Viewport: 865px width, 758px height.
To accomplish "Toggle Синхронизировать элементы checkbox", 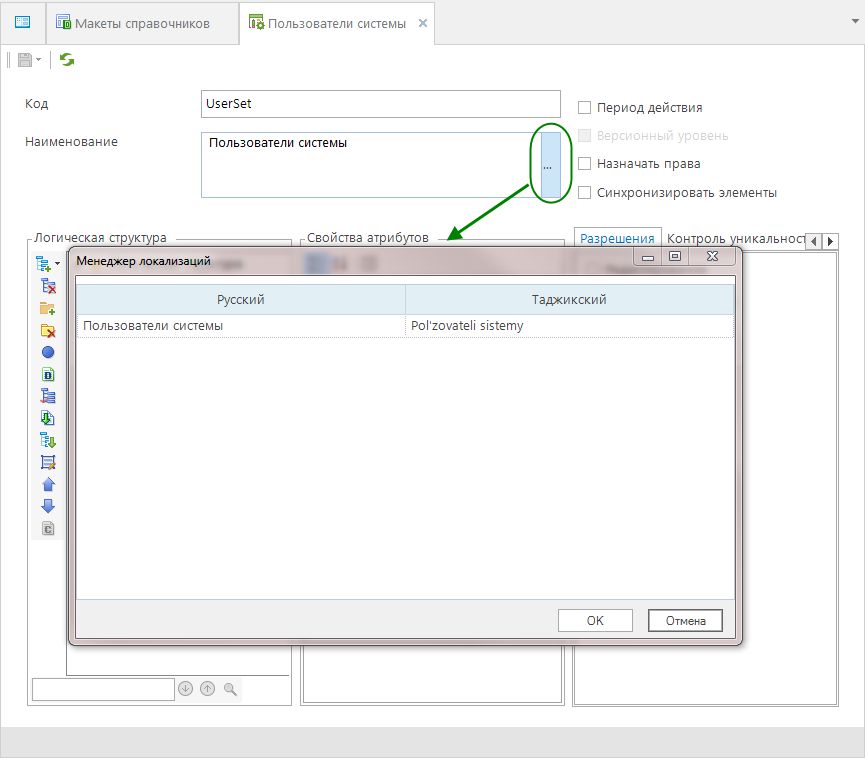I will (585, 193).
